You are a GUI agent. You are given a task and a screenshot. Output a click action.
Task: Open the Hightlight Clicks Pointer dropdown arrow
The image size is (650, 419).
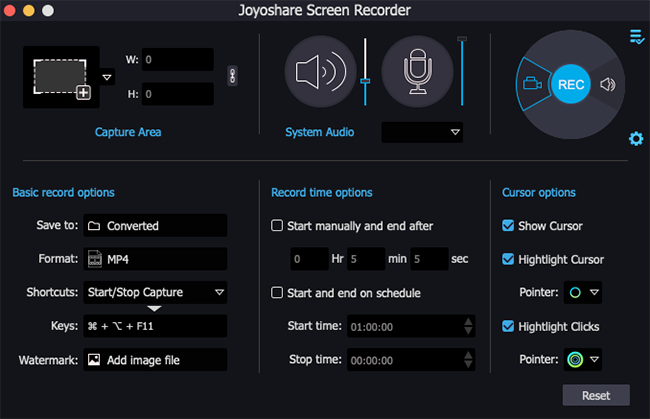(x=594, y=359)
